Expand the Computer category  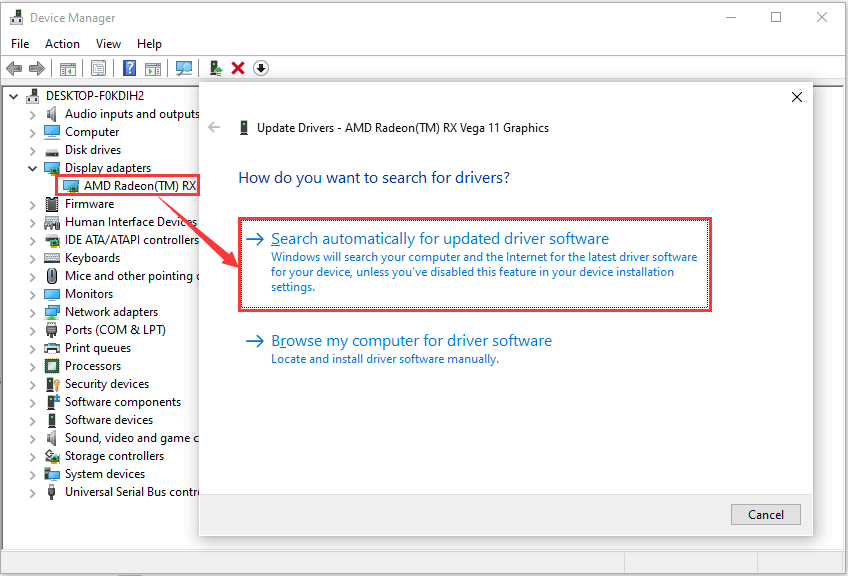pos(32,133)
